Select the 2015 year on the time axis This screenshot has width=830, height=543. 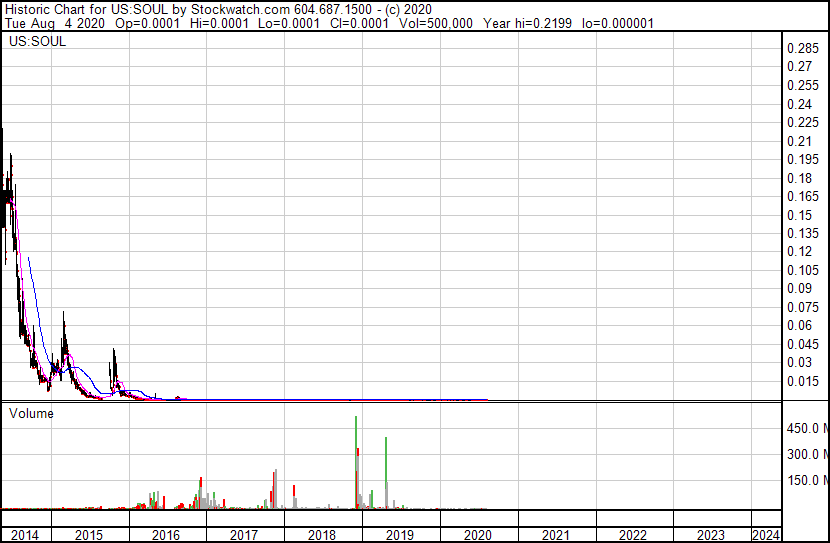(90, 535)
